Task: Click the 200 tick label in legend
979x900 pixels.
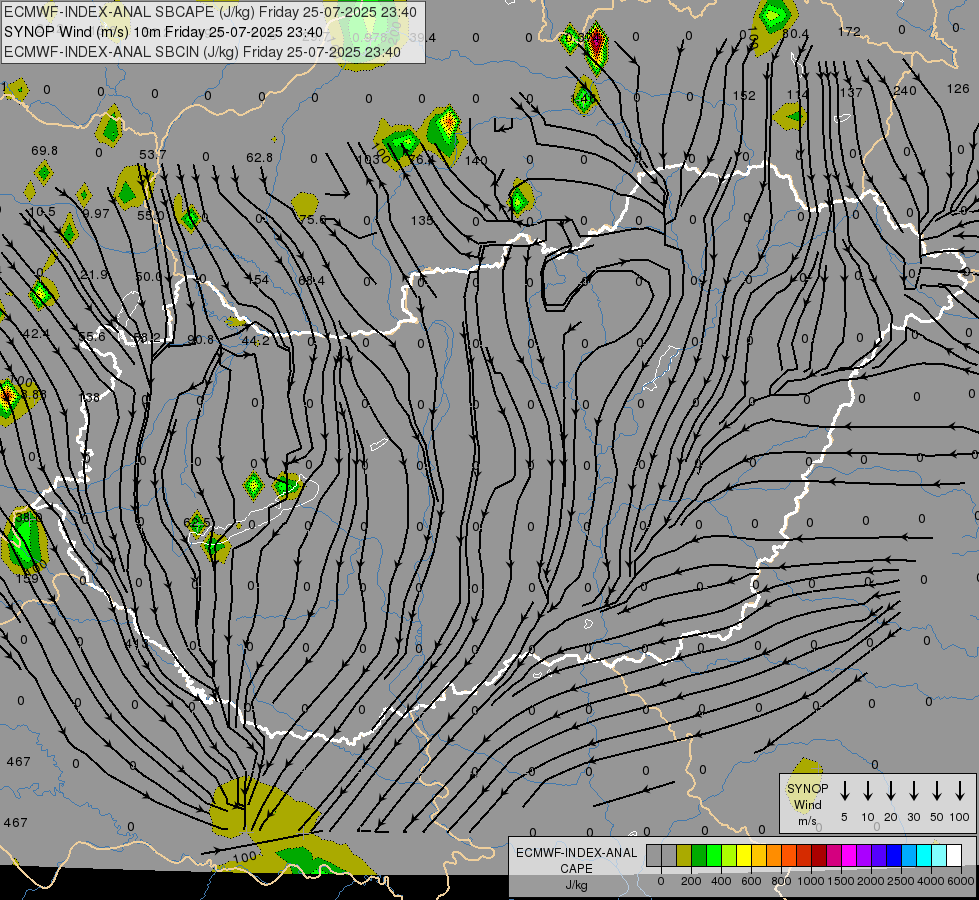Action: click(x=691, y=881)
